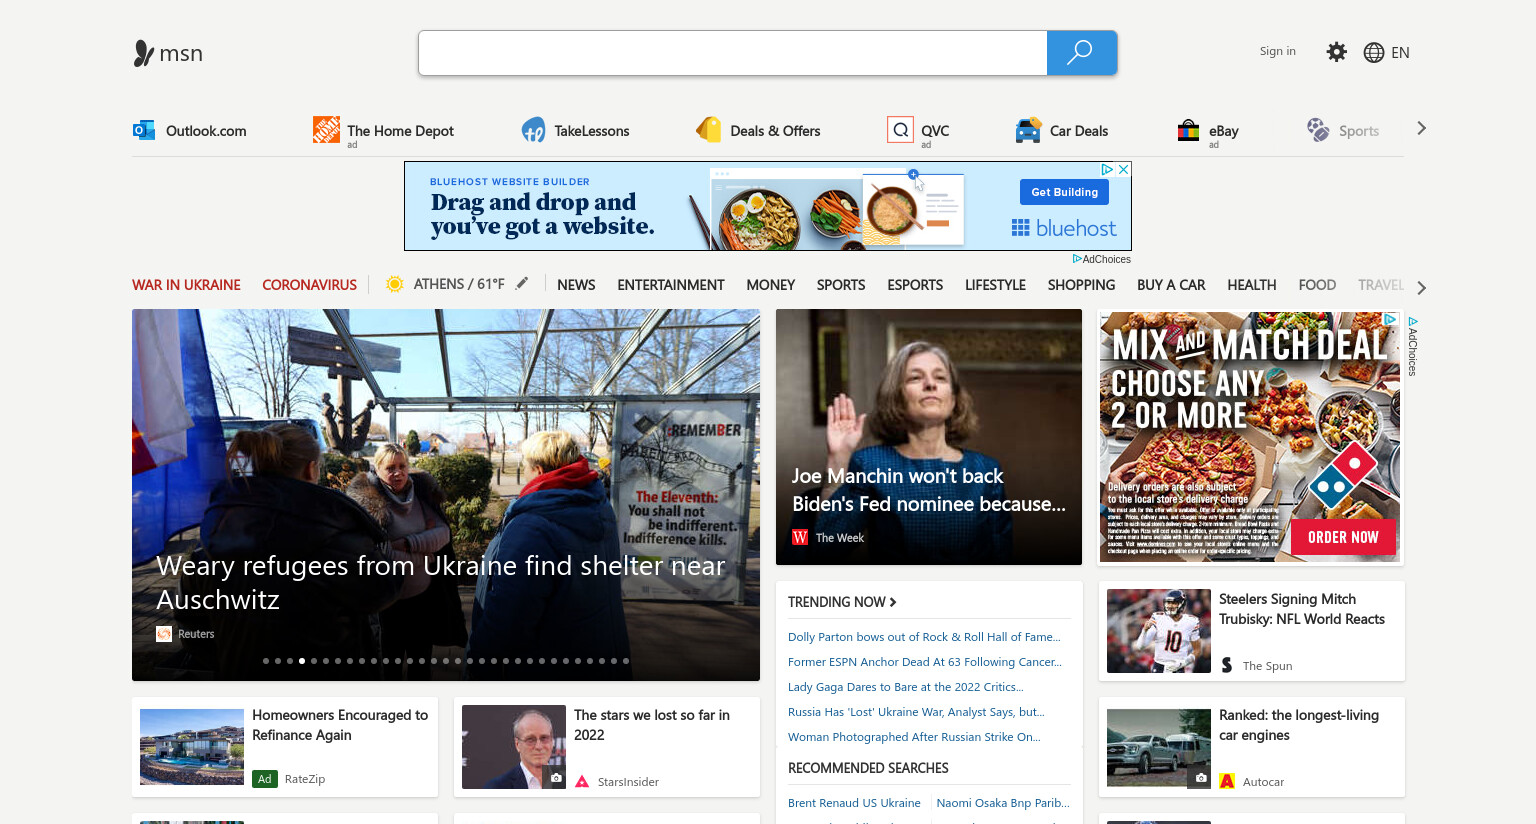Search Brent Renaud US Ukraine

click(x=854, y=803)
